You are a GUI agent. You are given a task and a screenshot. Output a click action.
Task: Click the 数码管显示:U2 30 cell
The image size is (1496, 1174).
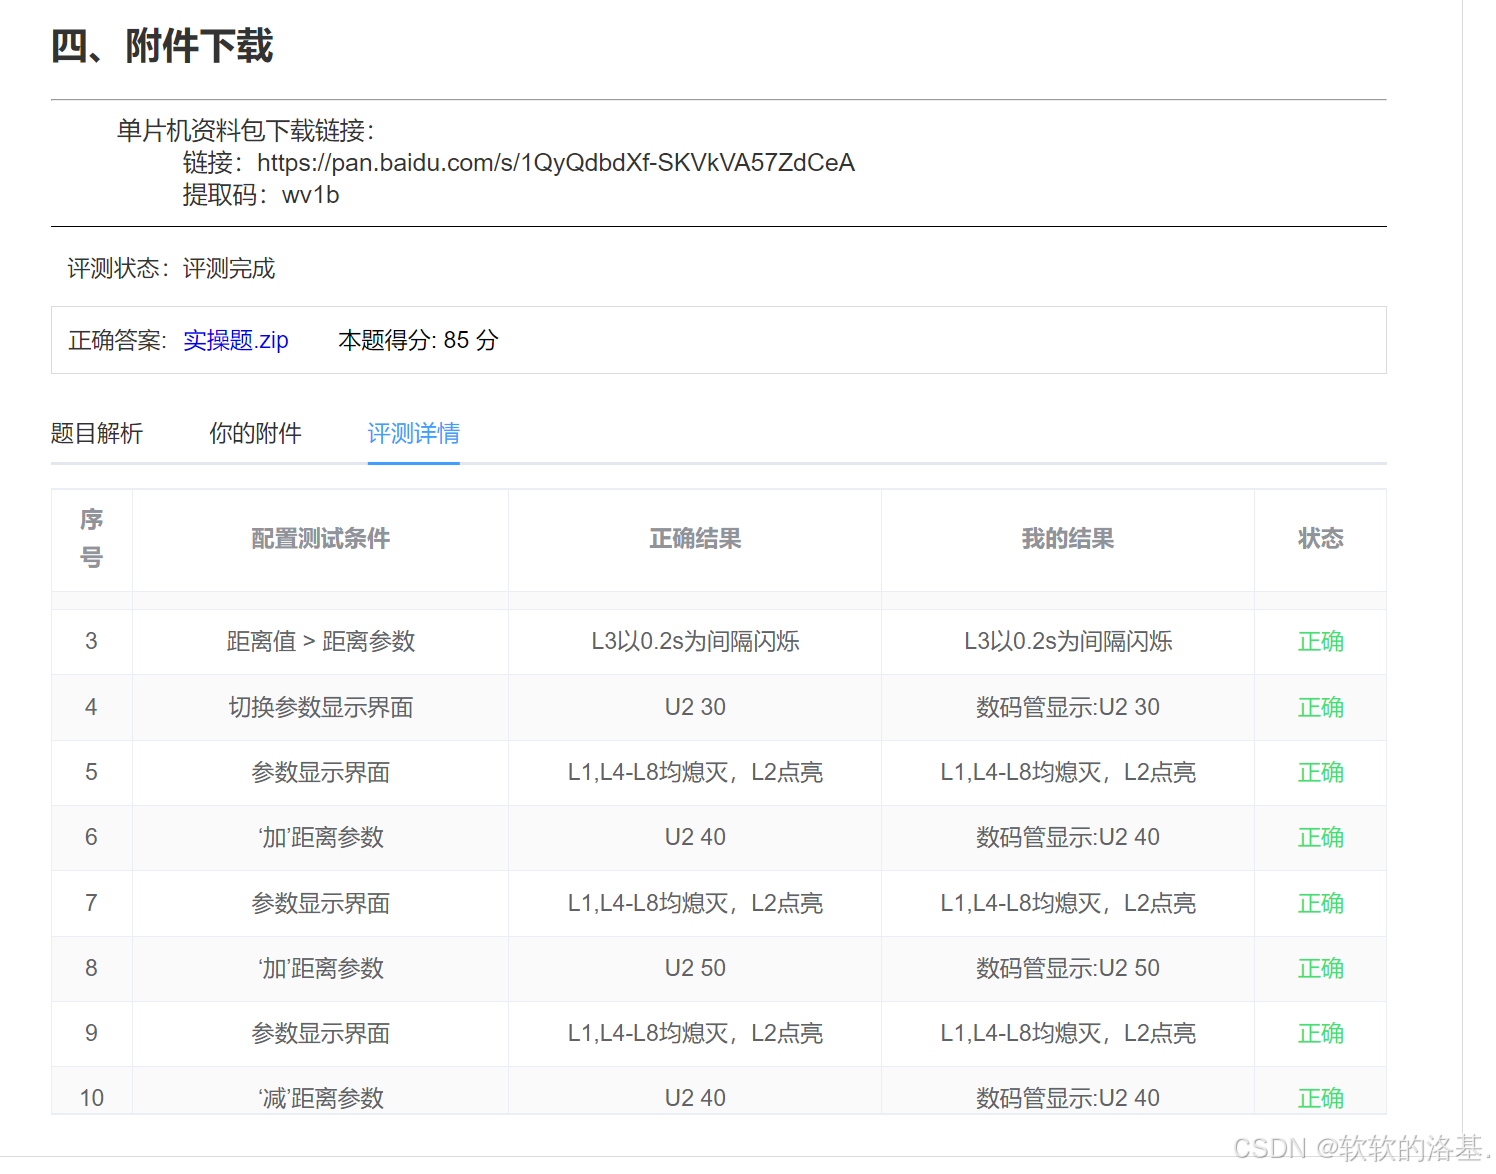click(x=1068, y=707)
